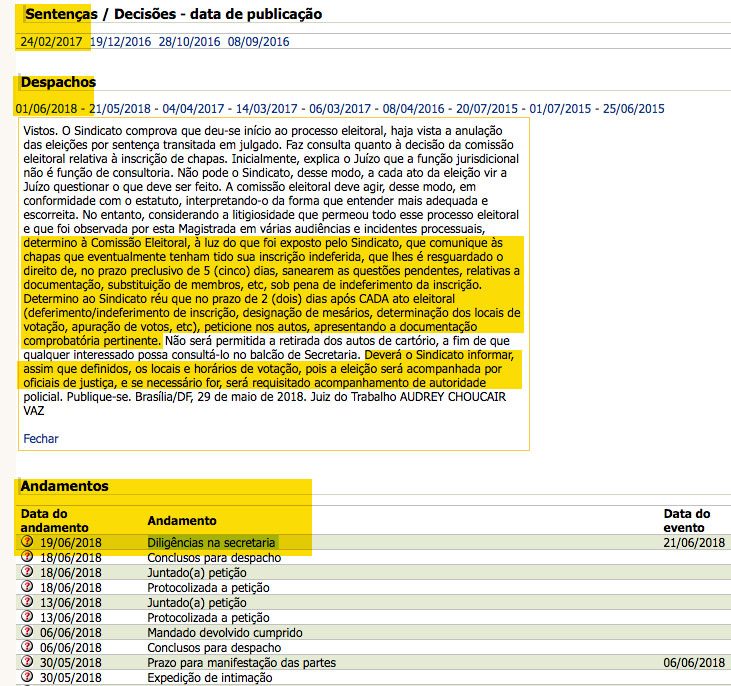
Task: Open icon for Prazo para manifestação das partes
Action: (x=27, y=662)
